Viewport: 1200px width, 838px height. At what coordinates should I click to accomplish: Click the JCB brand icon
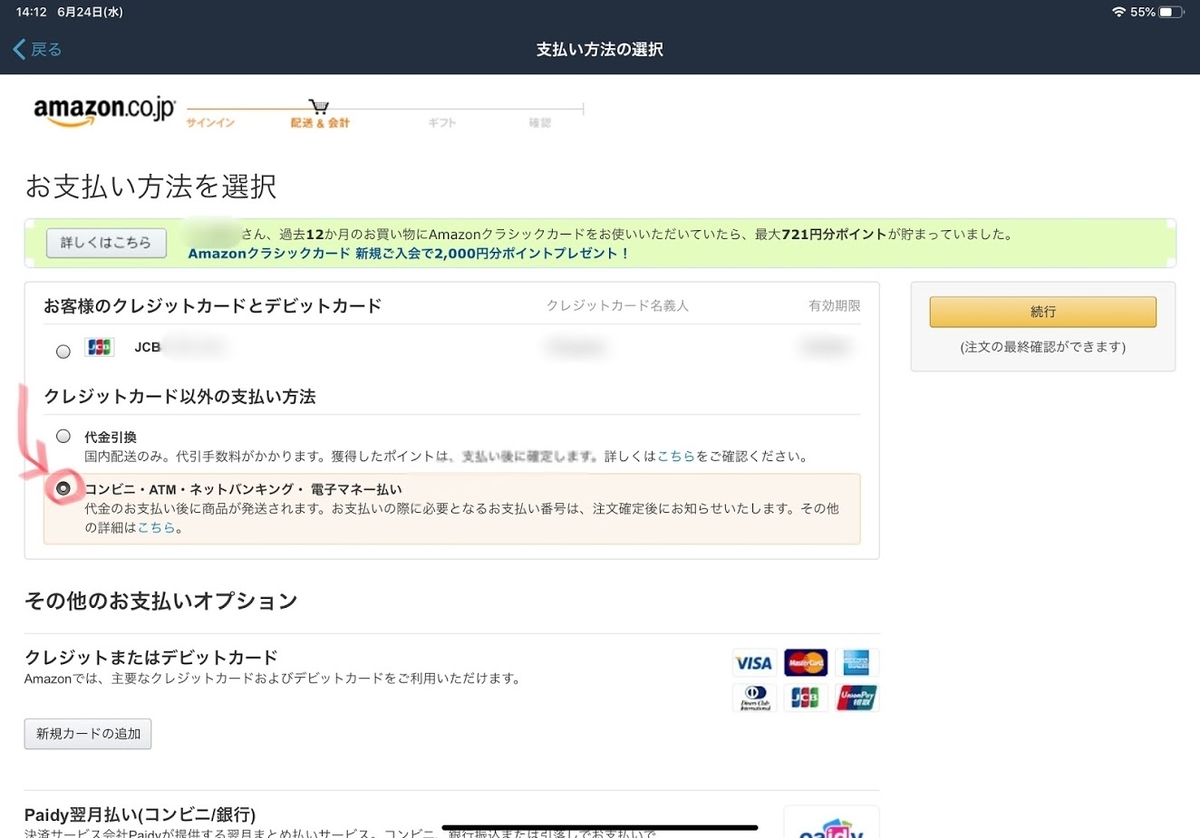coord(806,697)
